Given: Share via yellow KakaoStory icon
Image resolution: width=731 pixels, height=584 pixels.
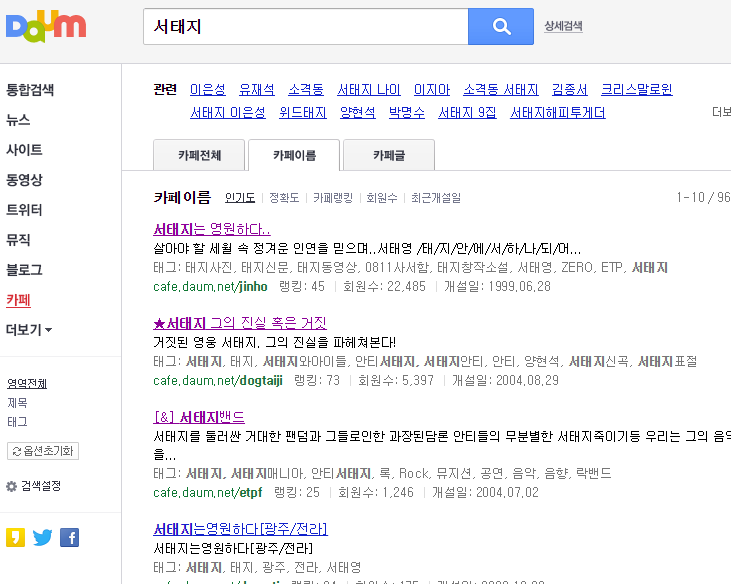Looking at the screenshot, I should [x=15, y=537].
